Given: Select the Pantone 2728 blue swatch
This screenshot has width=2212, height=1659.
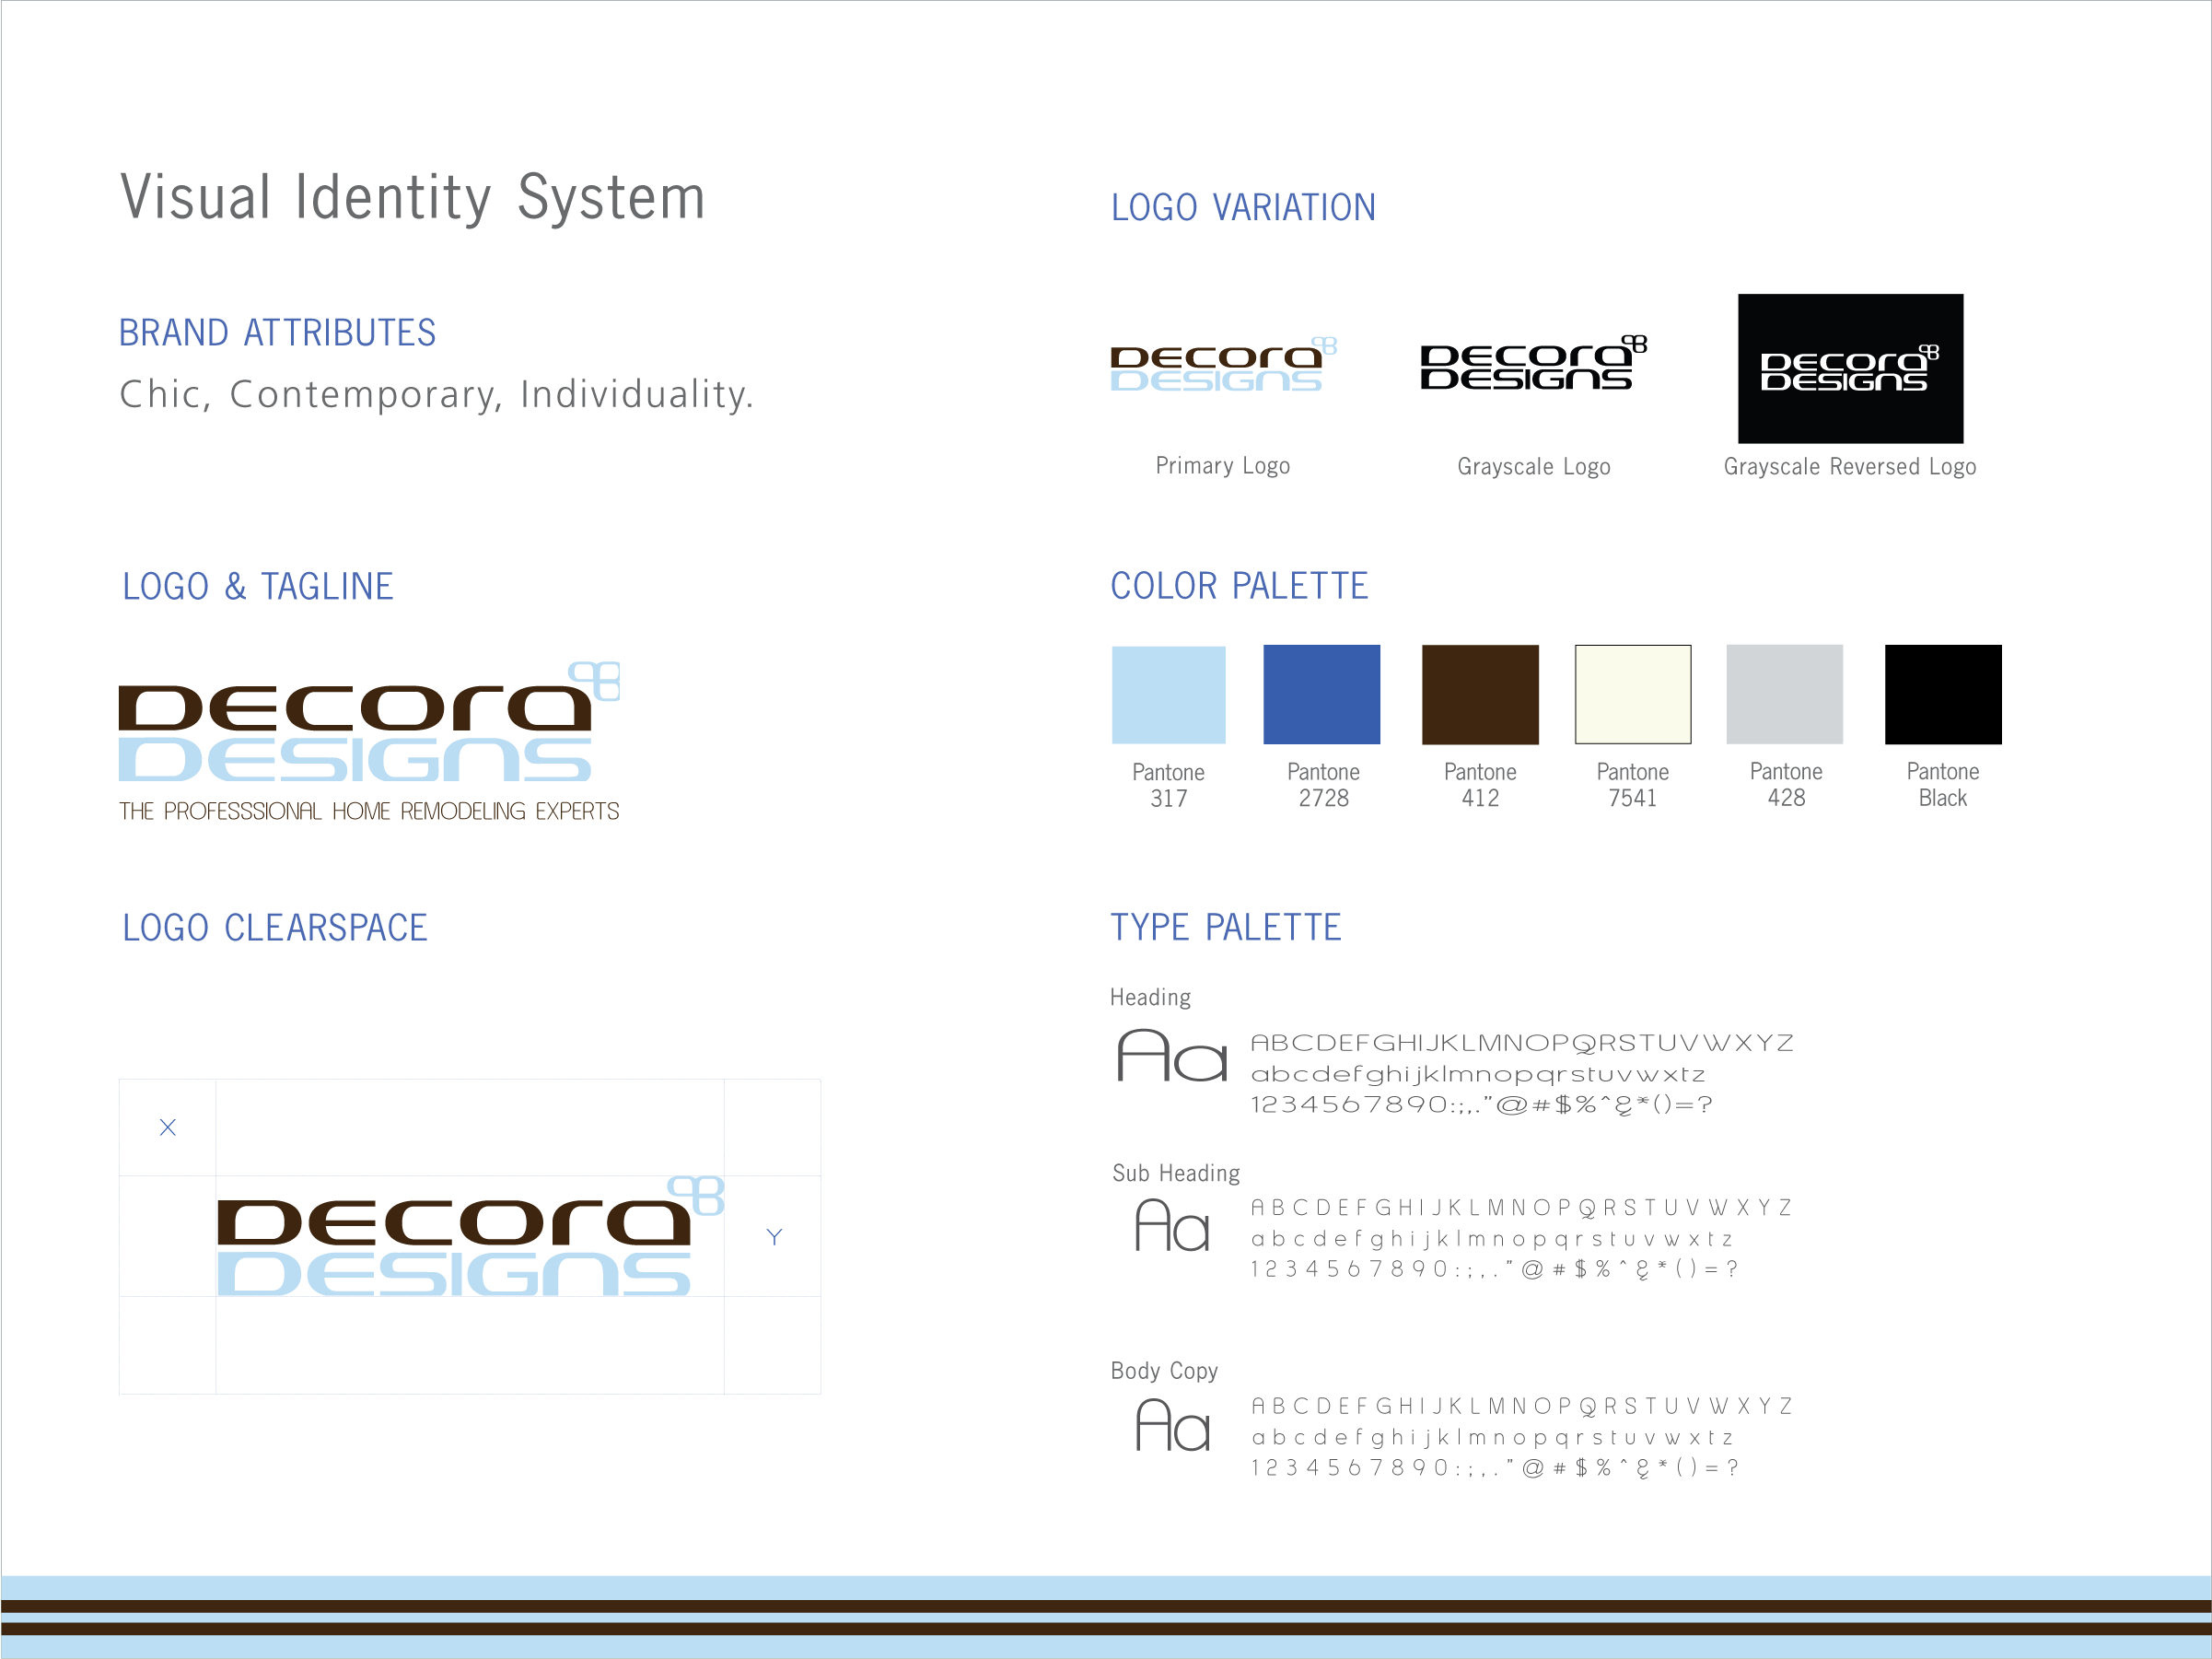Looking at the screenshot, I should [x=1321, y=695].
